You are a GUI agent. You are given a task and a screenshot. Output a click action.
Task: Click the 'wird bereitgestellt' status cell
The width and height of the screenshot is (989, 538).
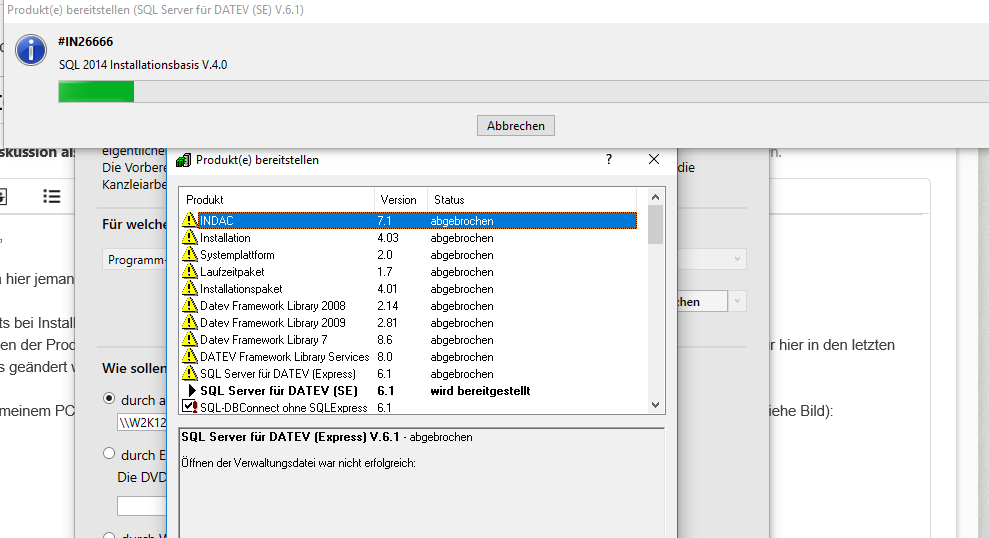[x=480, y=391]
